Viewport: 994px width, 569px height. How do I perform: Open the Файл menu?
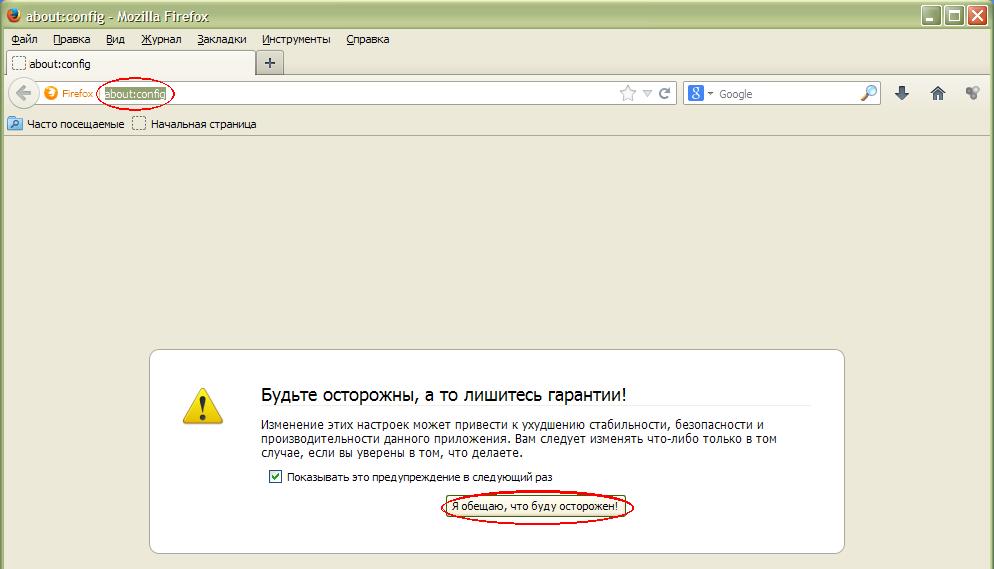coord(25,39)
